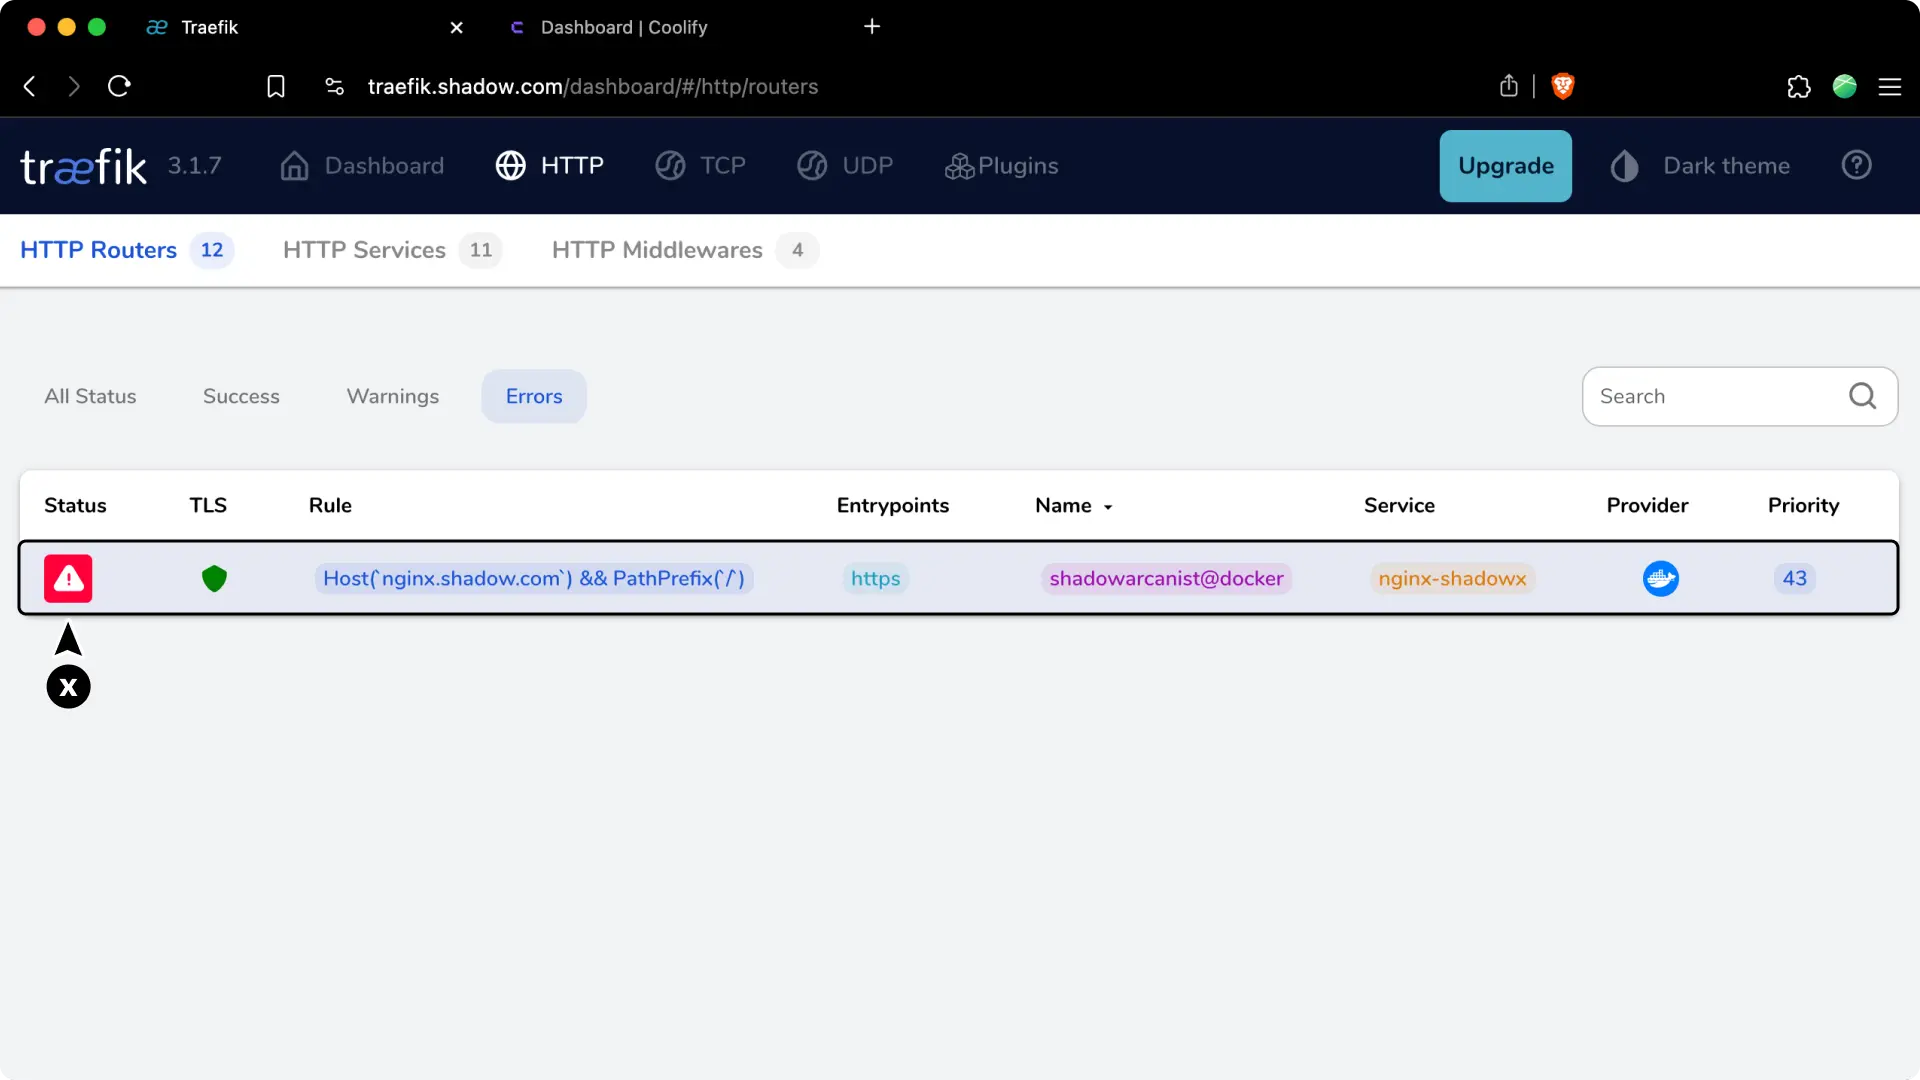Switch to Dashboard | Coolify tab

coord(623,27)
